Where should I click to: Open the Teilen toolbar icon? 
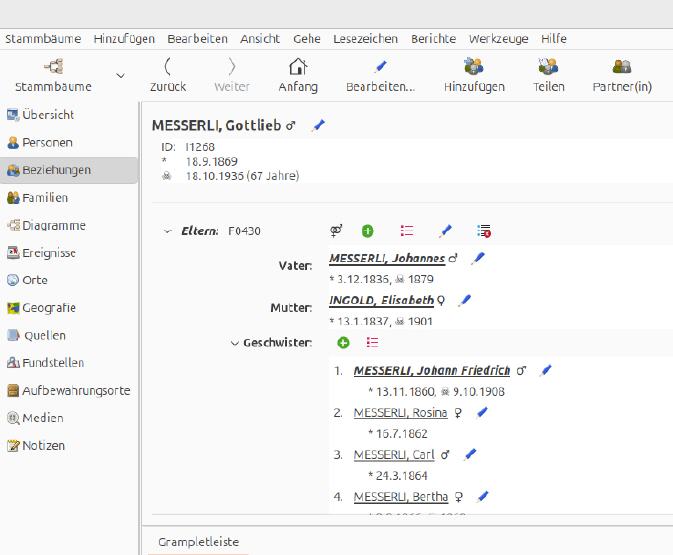coord(548,67)
